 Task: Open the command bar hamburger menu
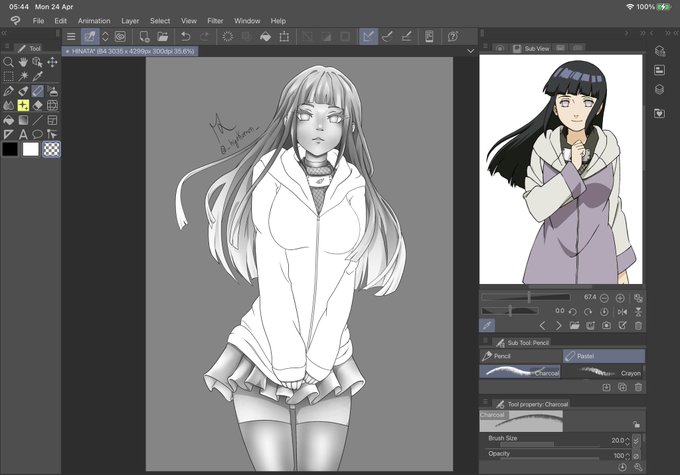pyautogui.click(x=71, y=36)
